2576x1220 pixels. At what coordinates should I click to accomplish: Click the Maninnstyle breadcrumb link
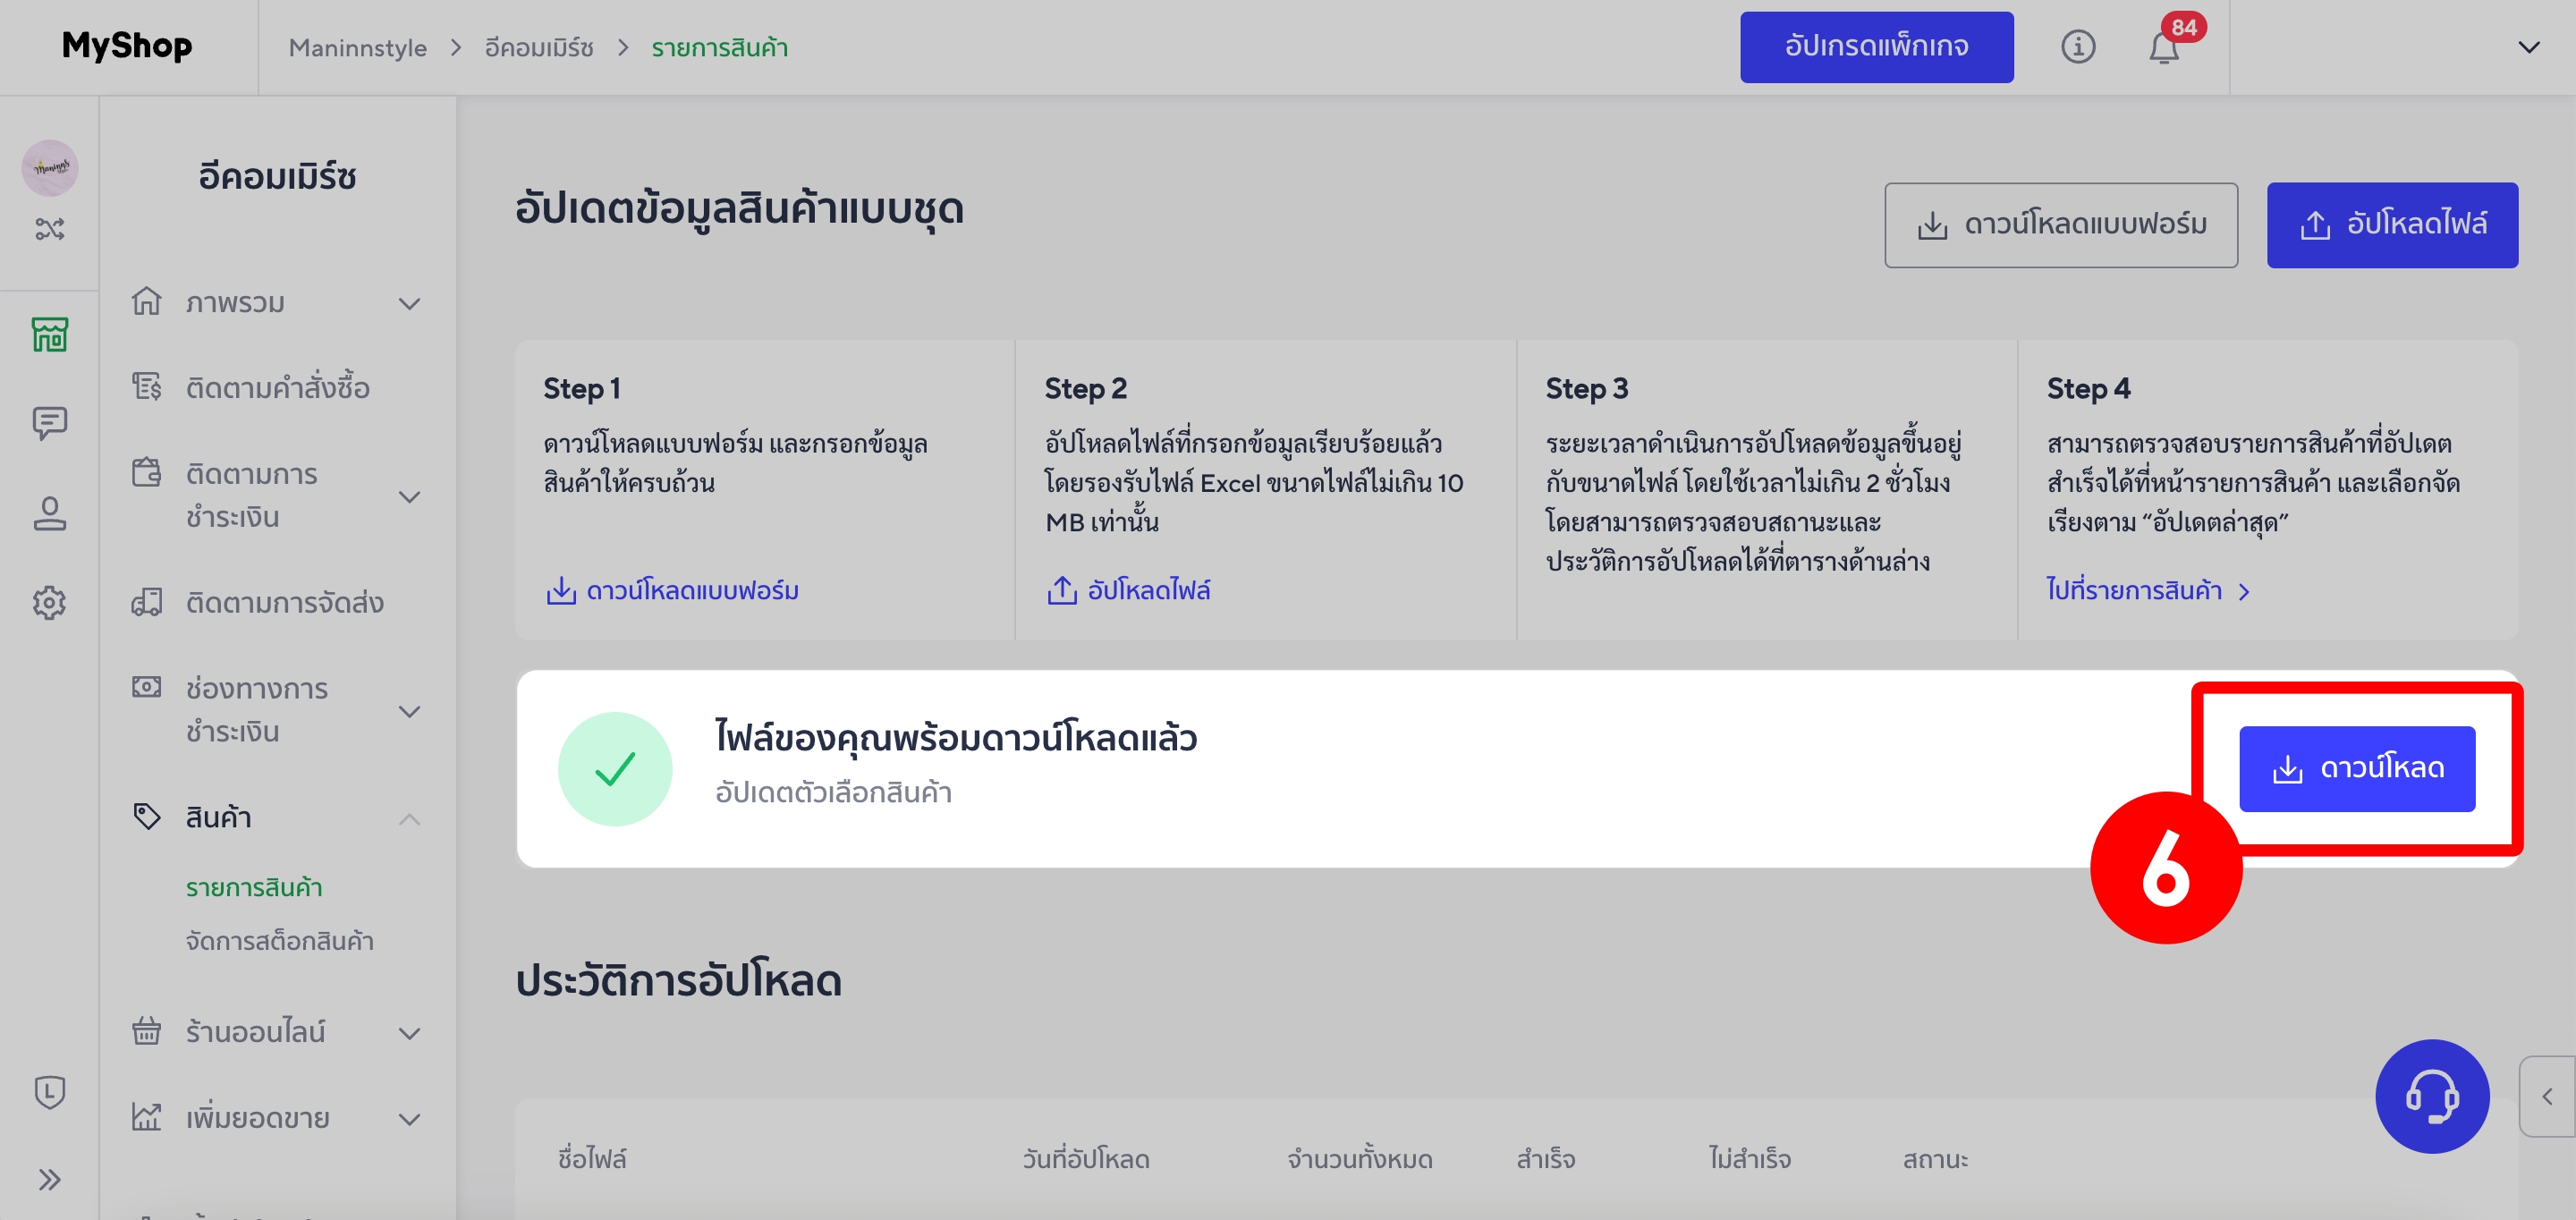point(357,47)
